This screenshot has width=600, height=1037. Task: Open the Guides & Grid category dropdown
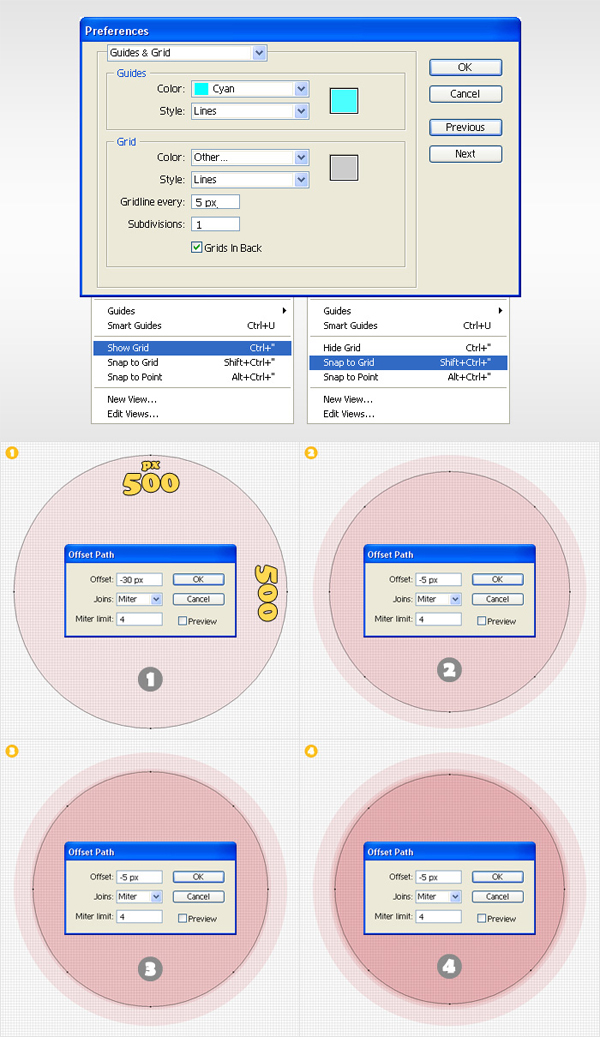pyautogui.click(x=187, y=53)
